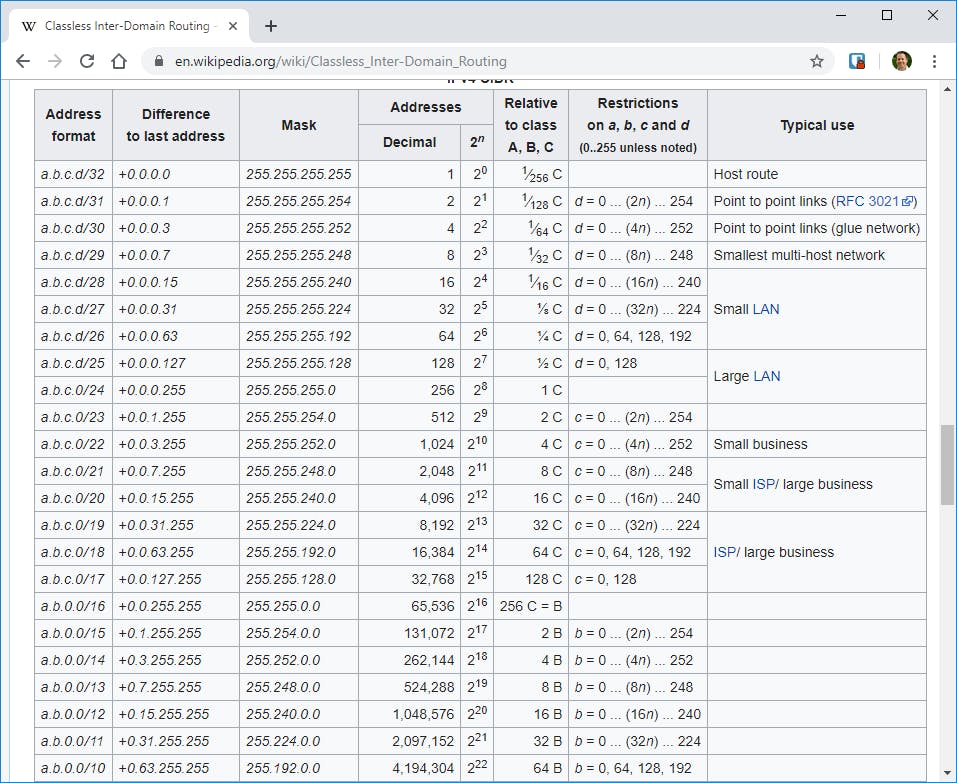Open the Chrome three-dot menu
Screen dimensions: 957x783
934,61
